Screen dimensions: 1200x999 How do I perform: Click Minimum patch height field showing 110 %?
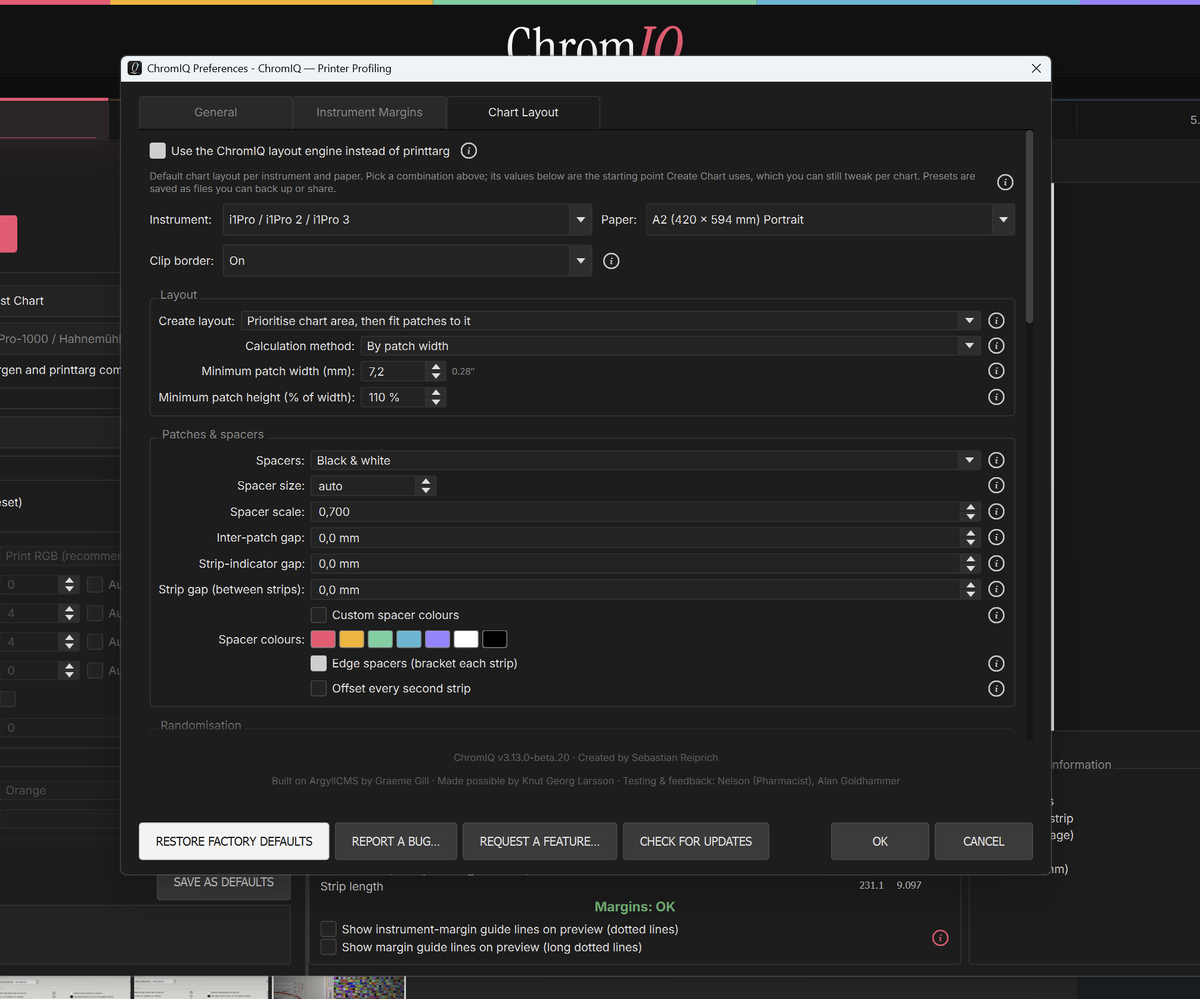[x=403, y=397]
